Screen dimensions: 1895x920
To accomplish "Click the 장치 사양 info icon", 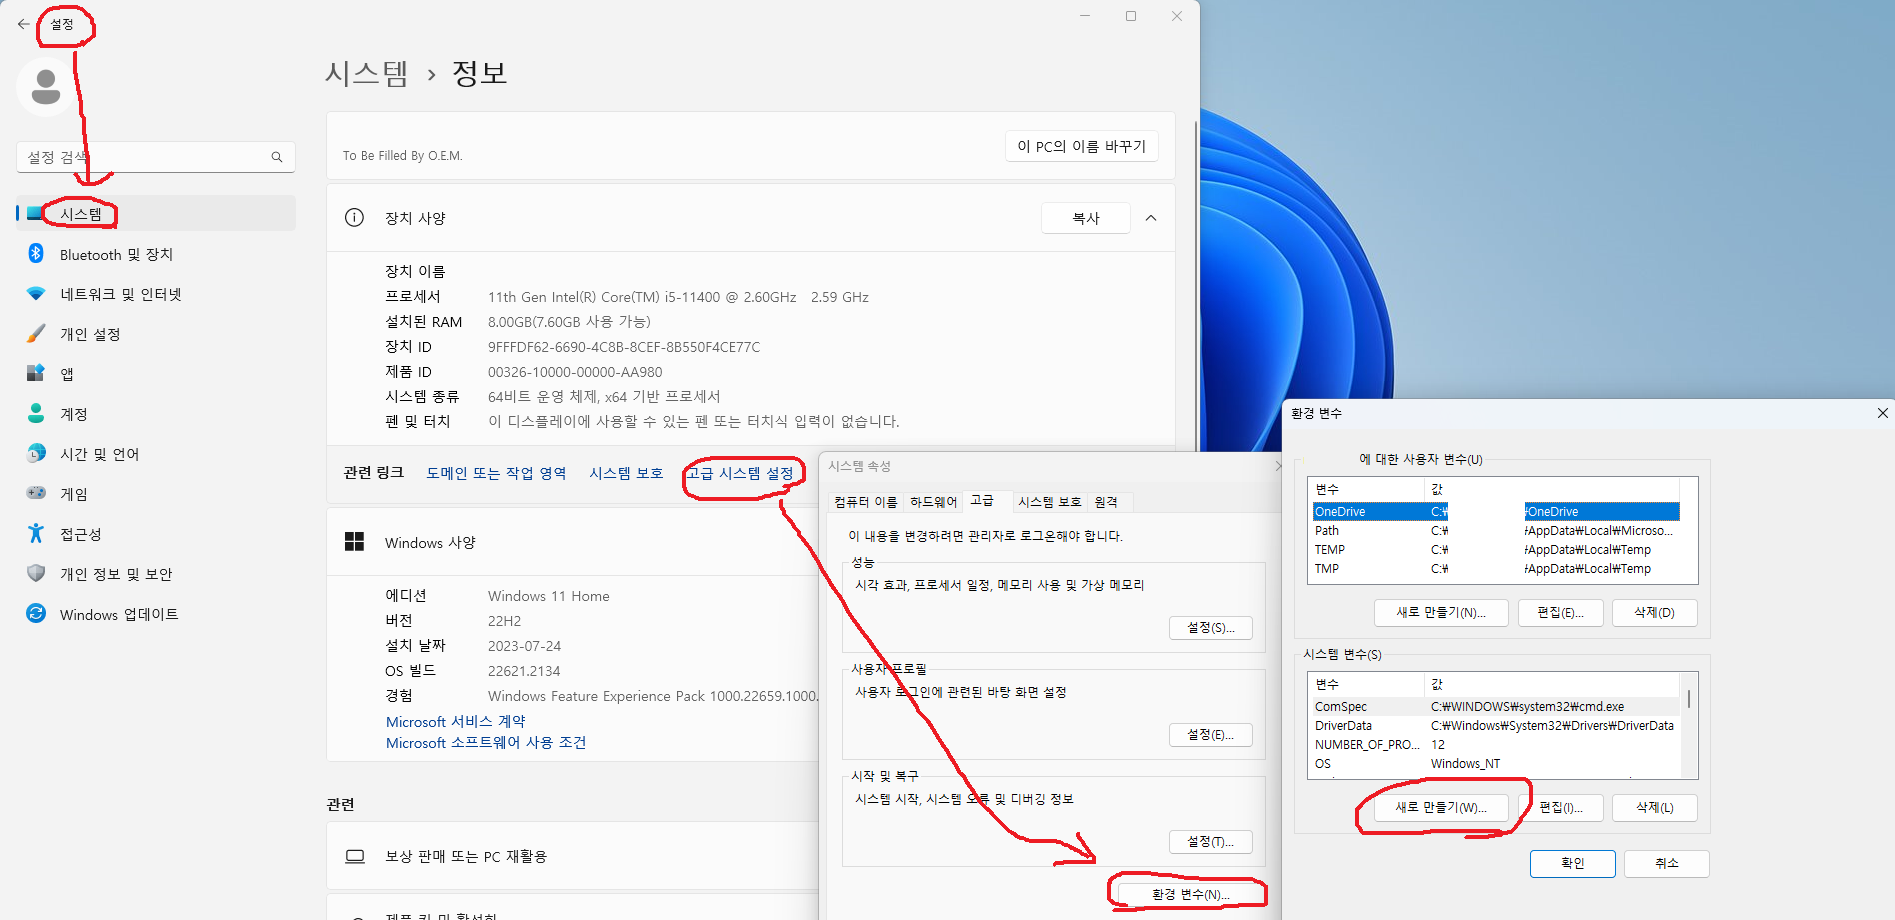I will 354,217.
